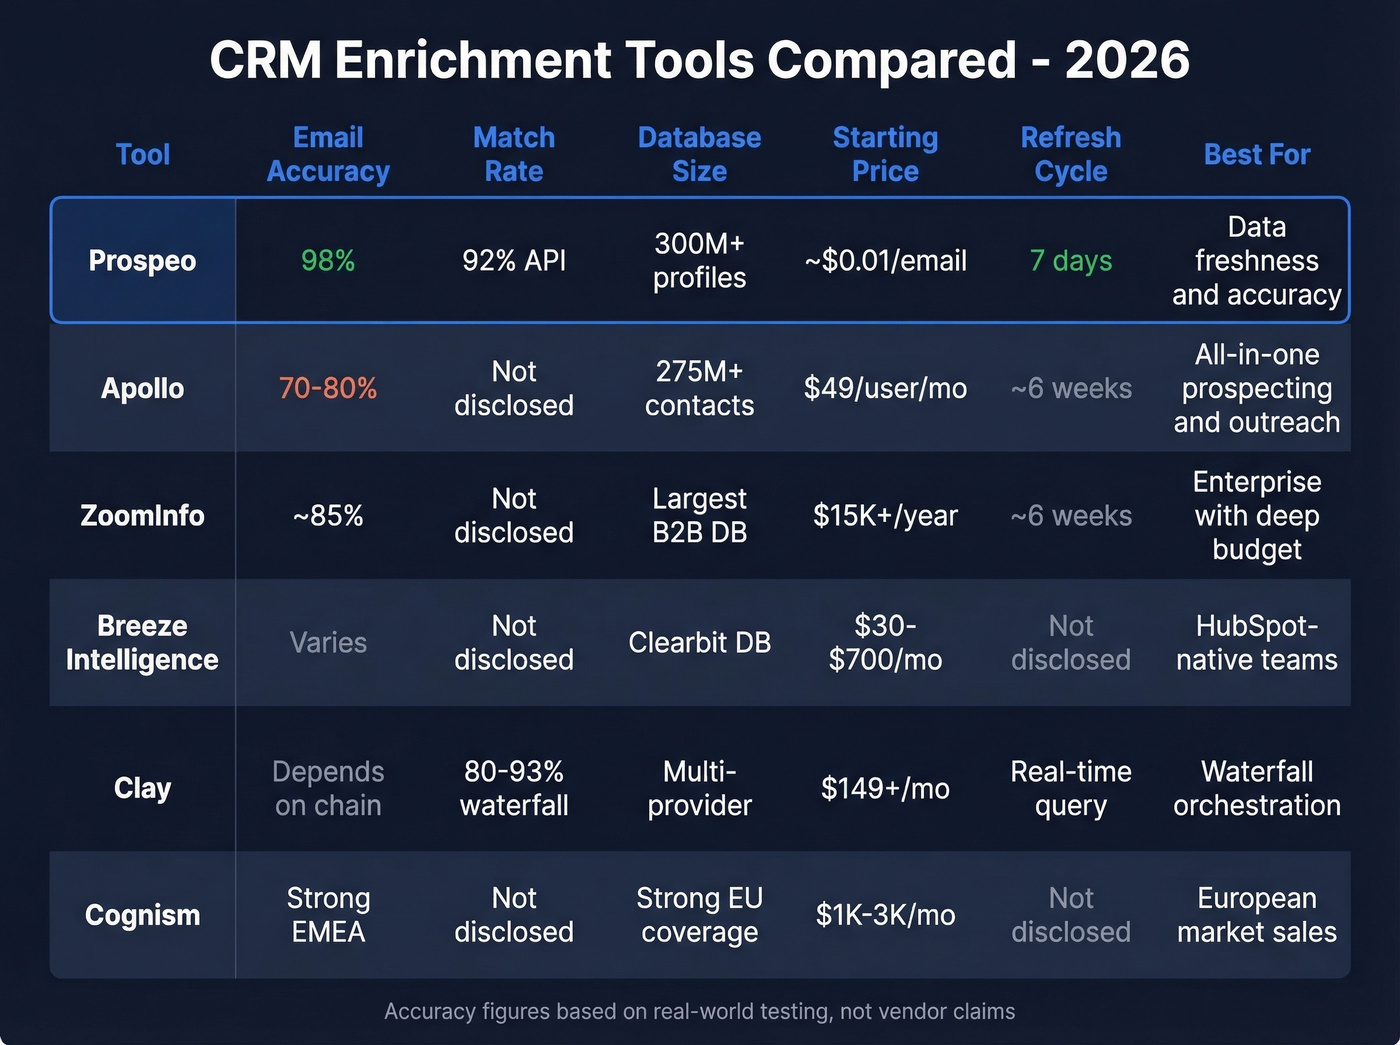Select the Breeze Intelligence row label
This screenshot has width=1400, height=1045.
tap(142, 643)
